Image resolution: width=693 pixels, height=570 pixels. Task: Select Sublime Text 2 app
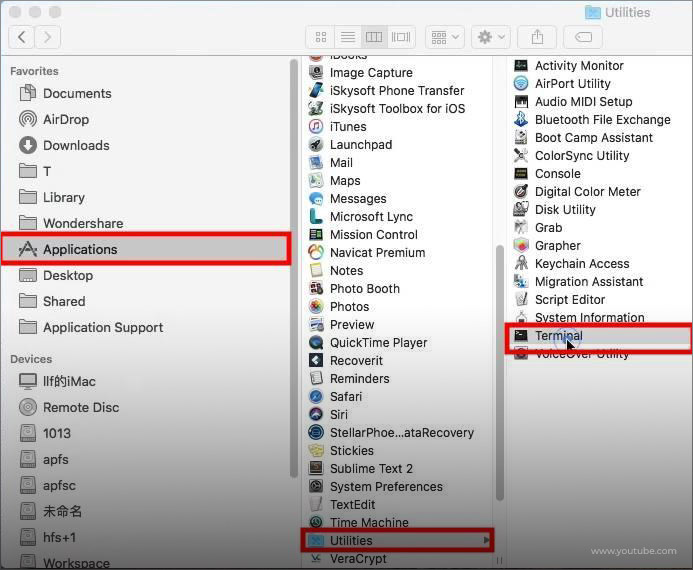(x=361, y=468)
